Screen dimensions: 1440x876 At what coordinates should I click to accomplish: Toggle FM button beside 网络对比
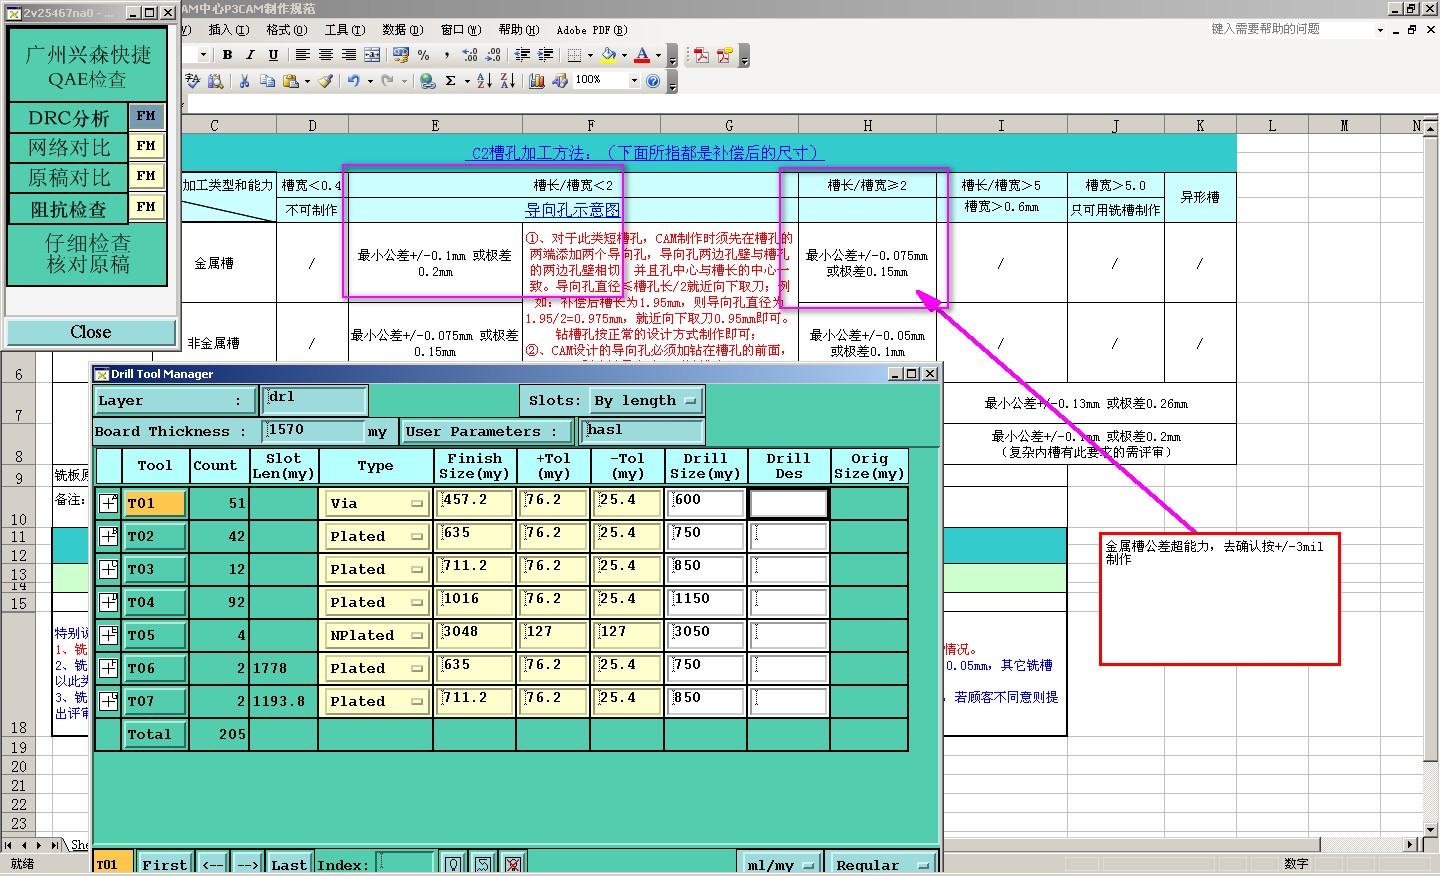(146, 146)
